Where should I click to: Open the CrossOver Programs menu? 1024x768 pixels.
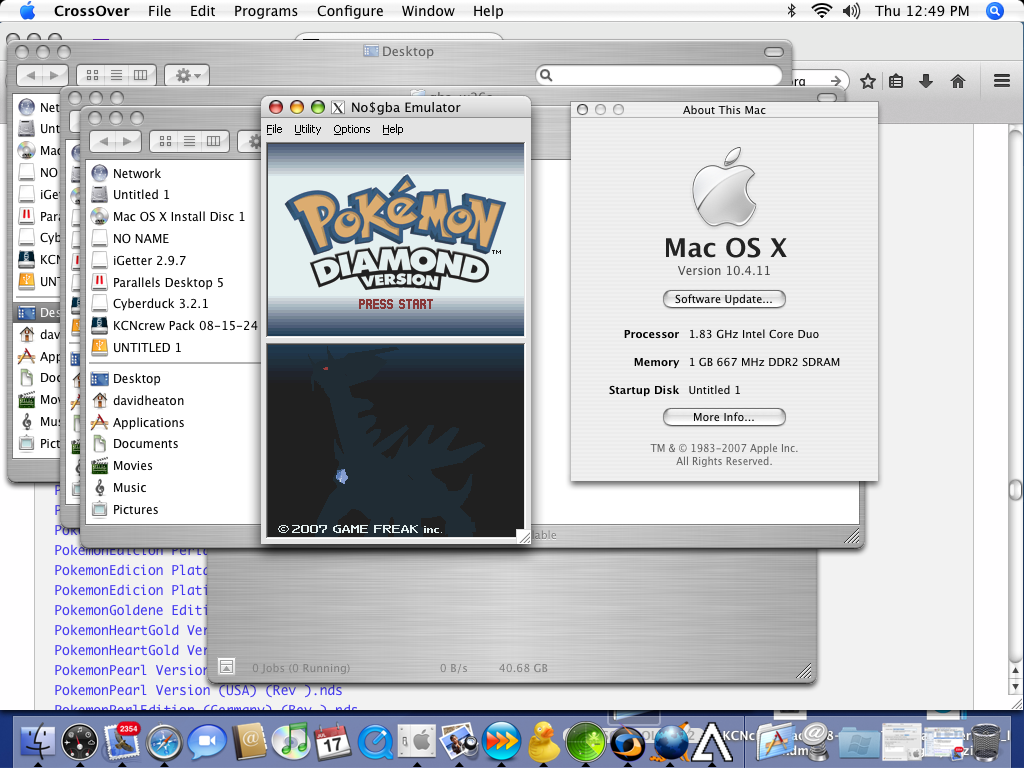tap(266, 11)
